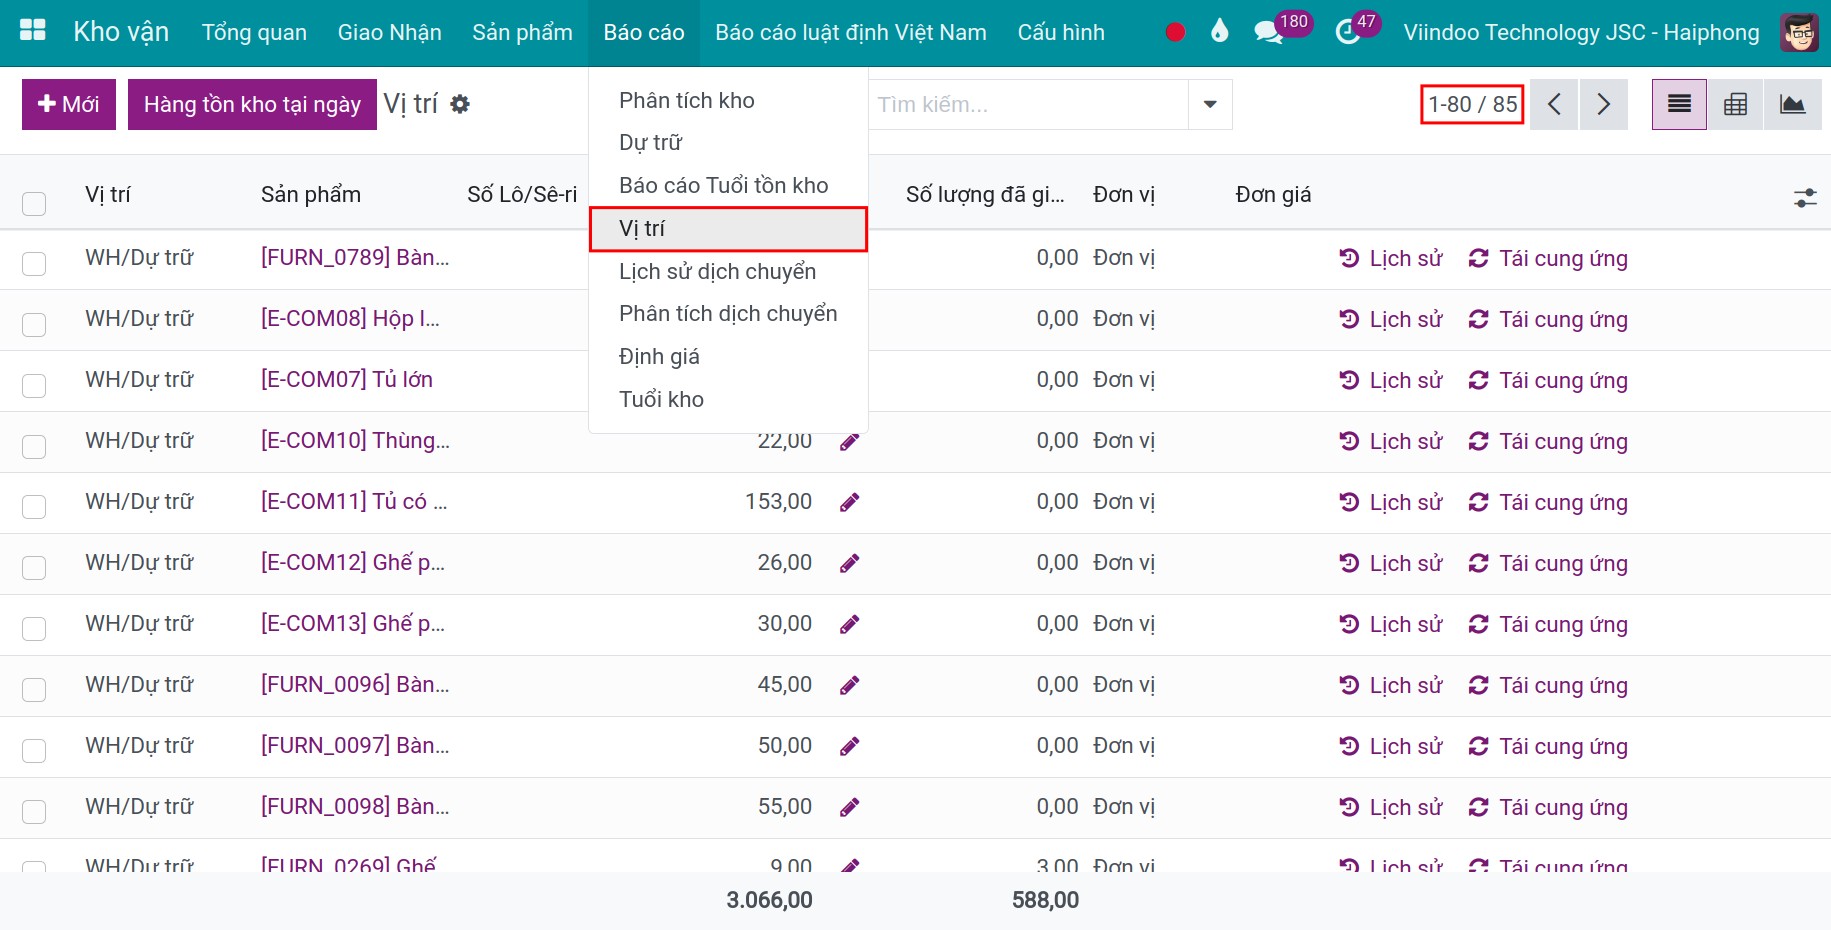
Task: Switch company Viindoo Technology JSC - Haiphong
Action: (1581, 32)
